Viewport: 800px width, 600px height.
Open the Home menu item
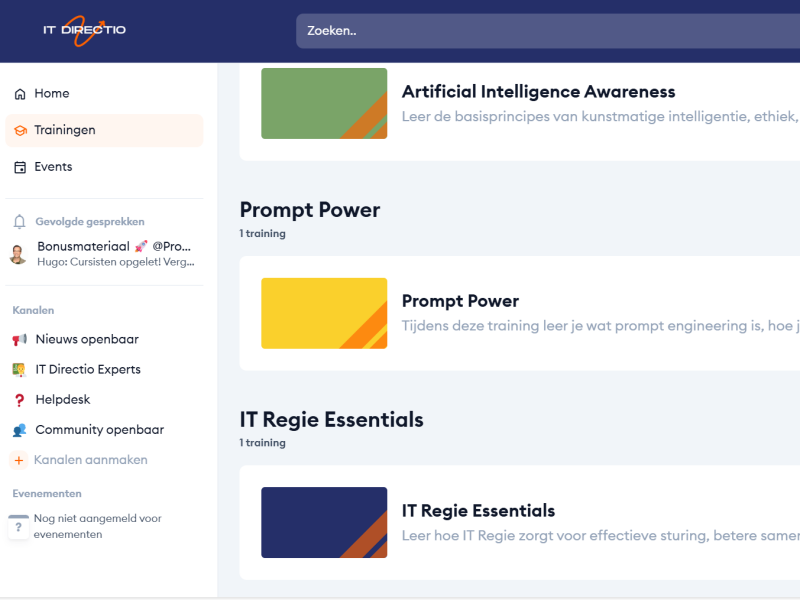(x=52, y=94)
